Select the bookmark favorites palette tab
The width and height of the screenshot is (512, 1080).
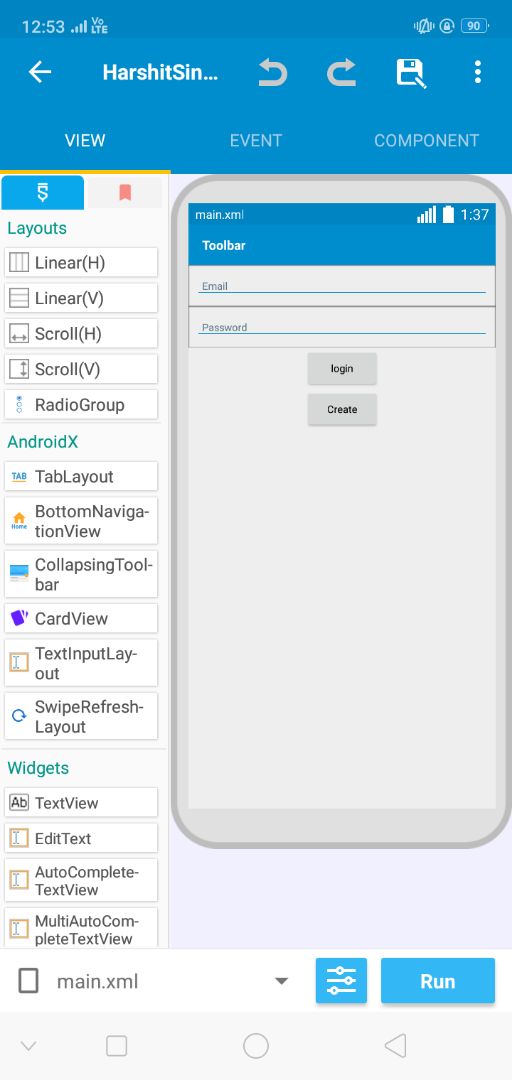[x=125, y=193]
